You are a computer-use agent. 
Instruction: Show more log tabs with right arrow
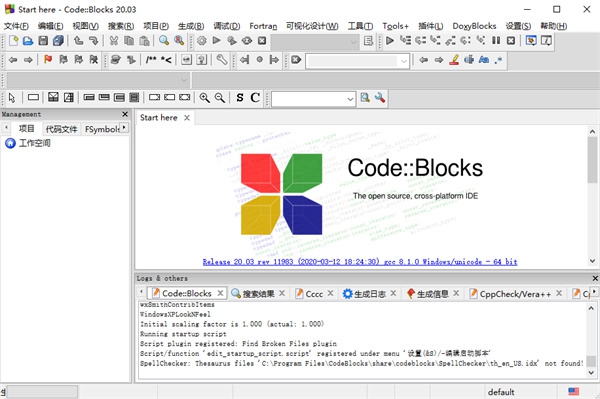(x=594, y=292)
